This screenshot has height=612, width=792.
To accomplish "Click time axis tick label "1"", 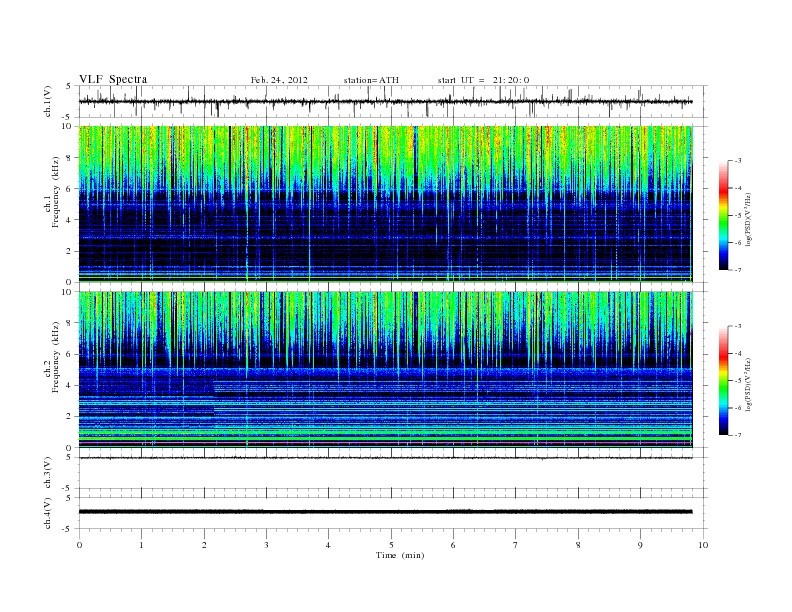I will click(141, 545).
